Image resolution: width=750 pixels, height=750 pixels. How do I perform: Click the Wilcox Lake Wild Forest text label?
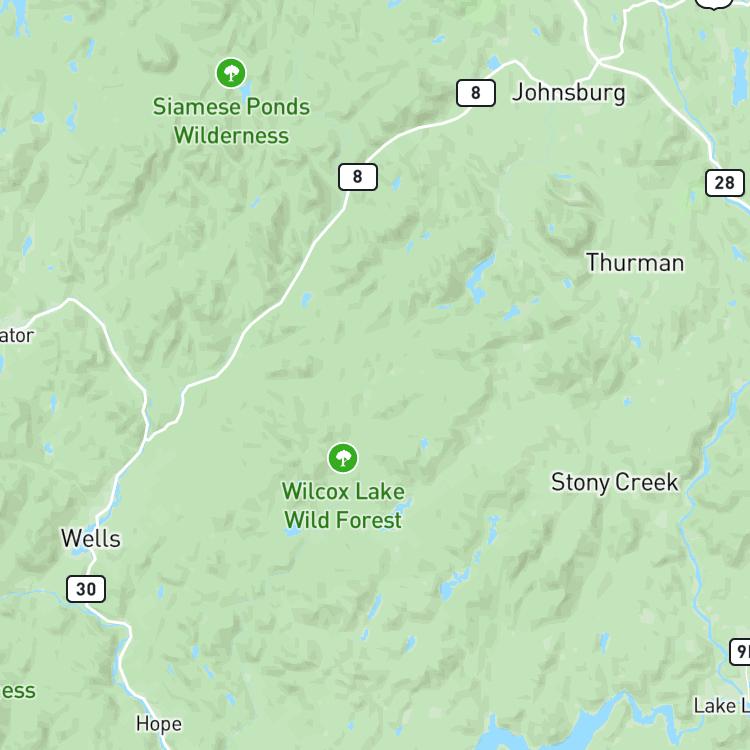pyautogui.click(x=343, y=506)
